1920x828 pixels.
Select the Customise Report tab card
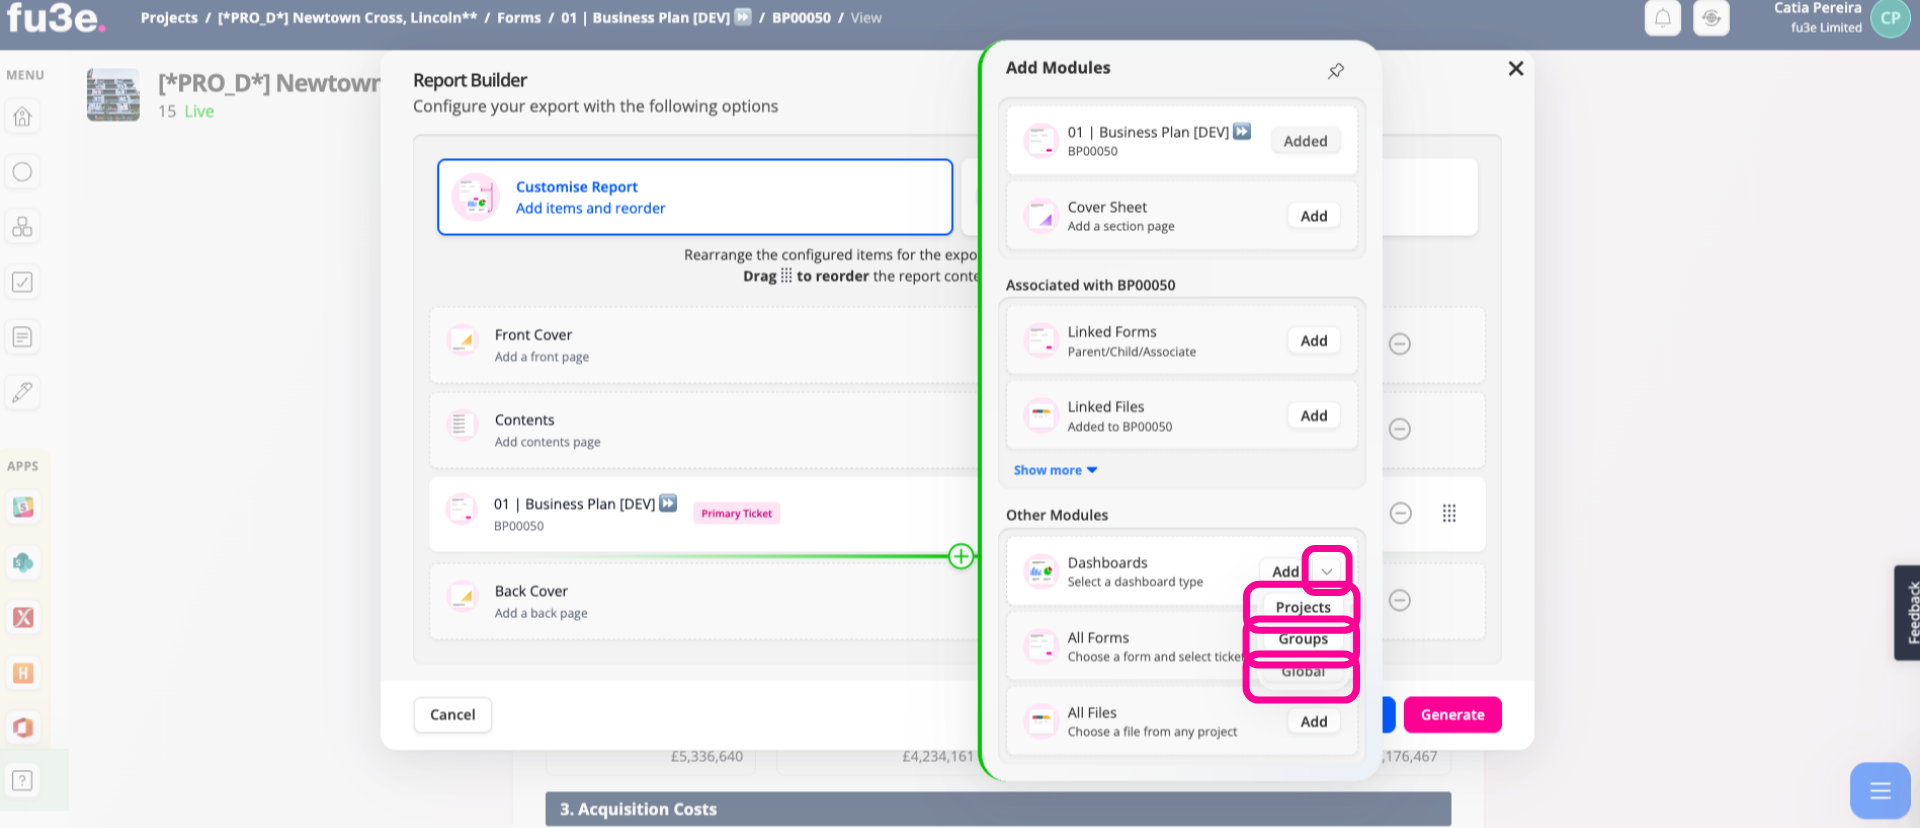tap(695, 197)
